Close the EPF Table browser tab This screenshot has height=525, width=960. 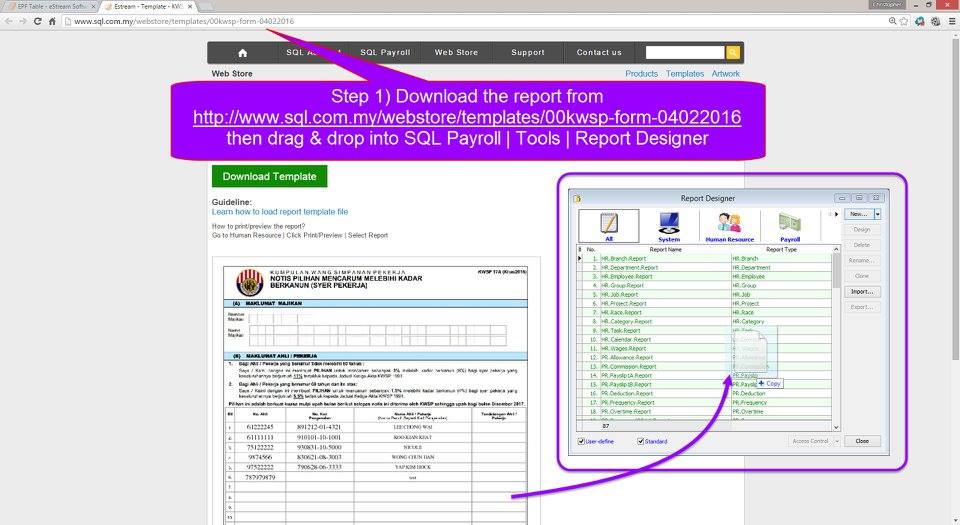point(93,6)
